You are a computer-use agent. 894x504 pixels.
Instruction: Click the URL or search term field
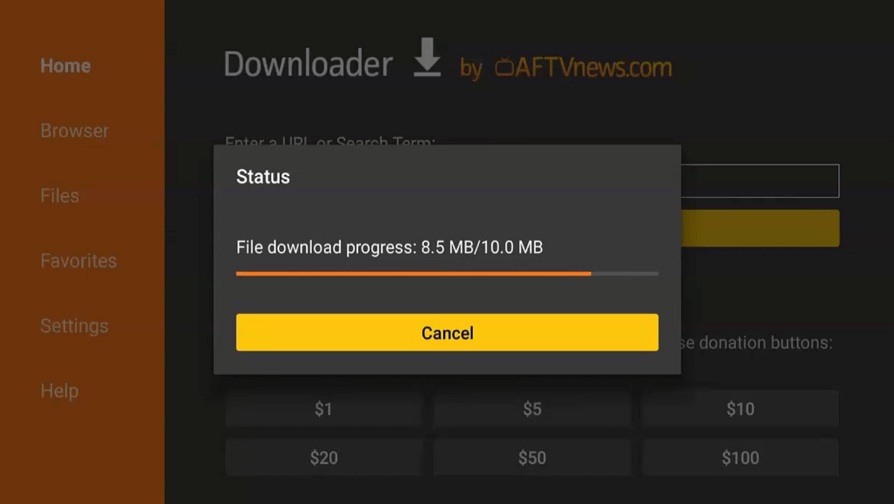pyautogui.click(x=760, y=181)
